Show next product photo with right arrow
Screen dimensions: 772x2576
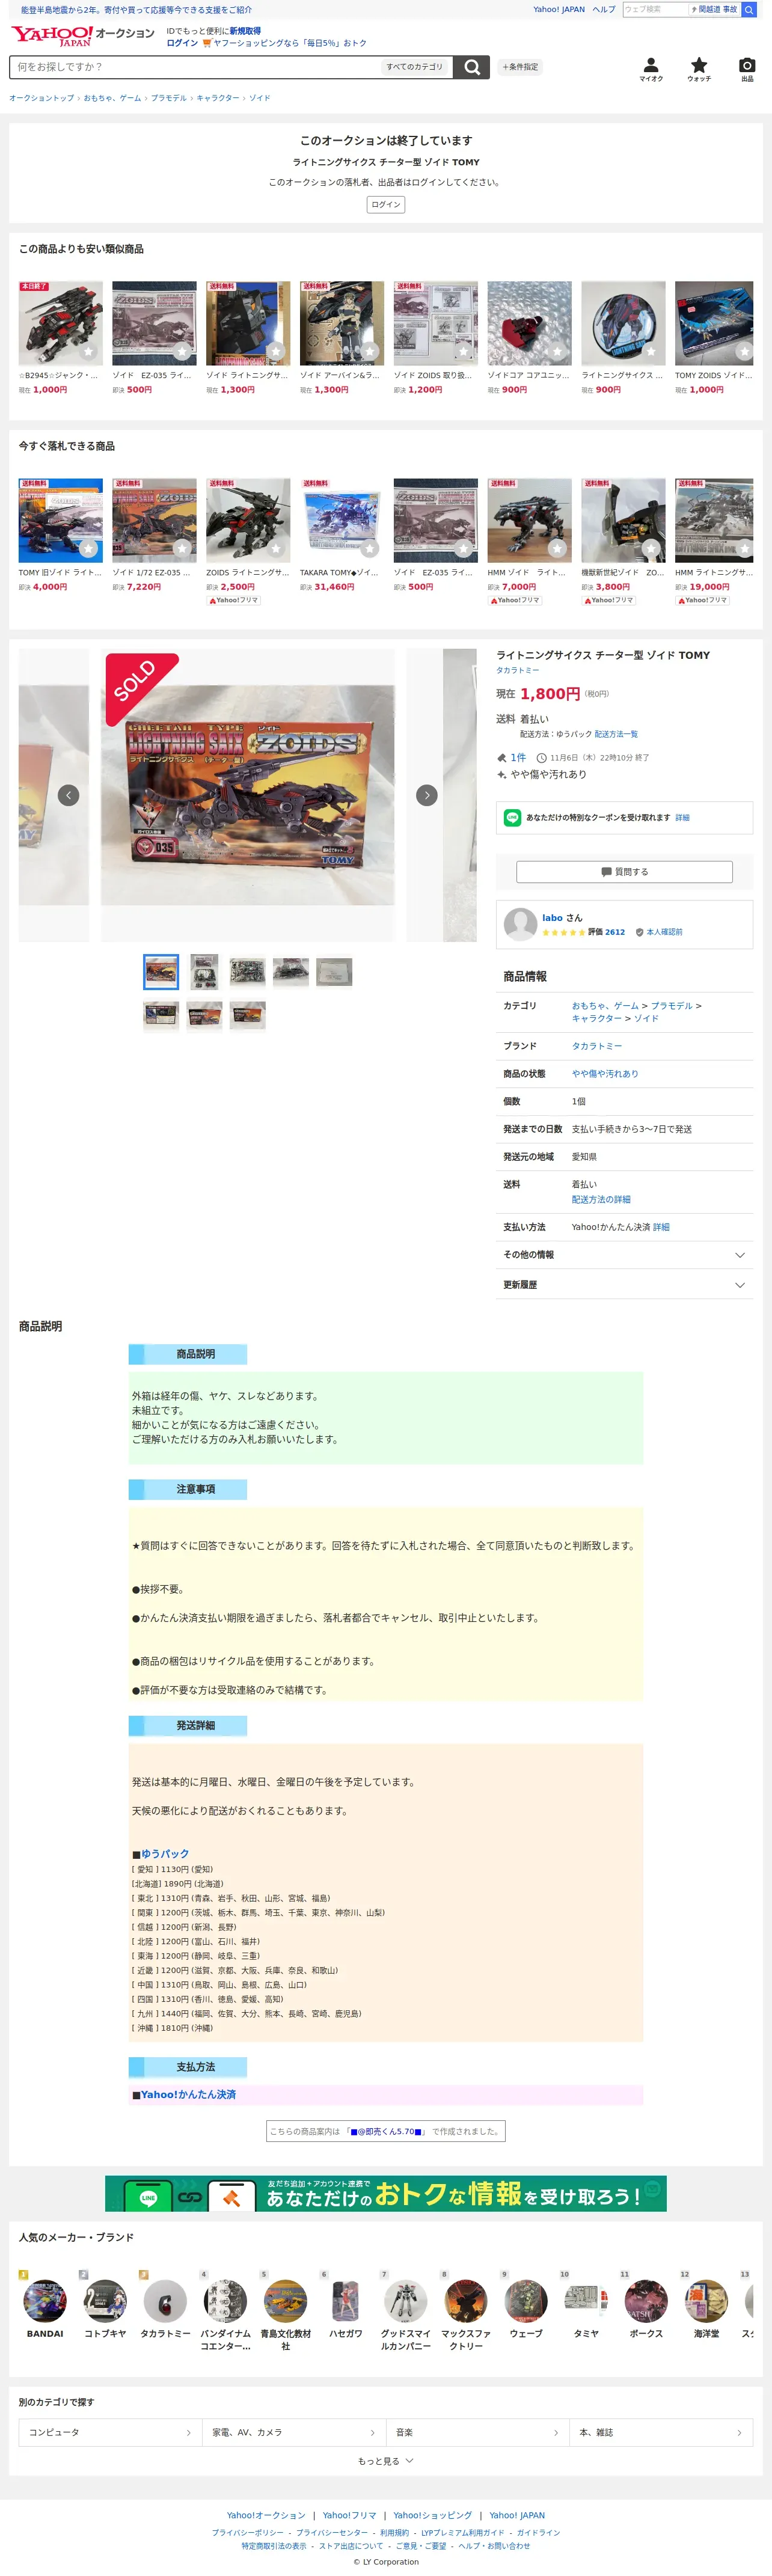[427, 795]
